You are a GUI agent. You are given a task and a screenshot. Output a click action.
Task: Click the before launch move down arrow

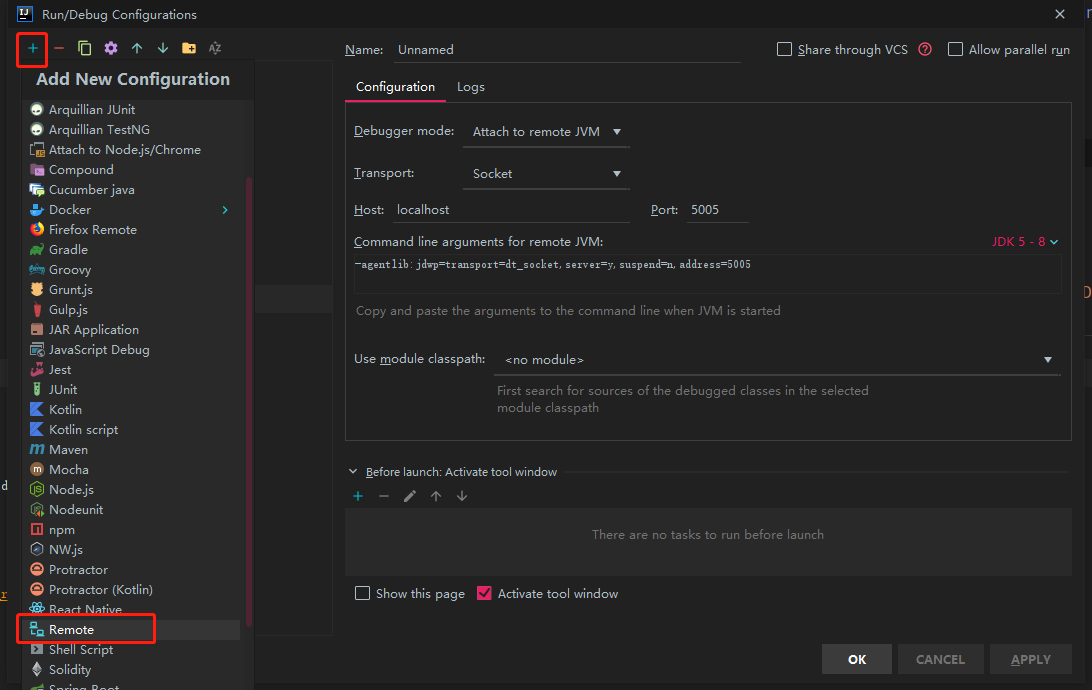(x=462, y=496)
